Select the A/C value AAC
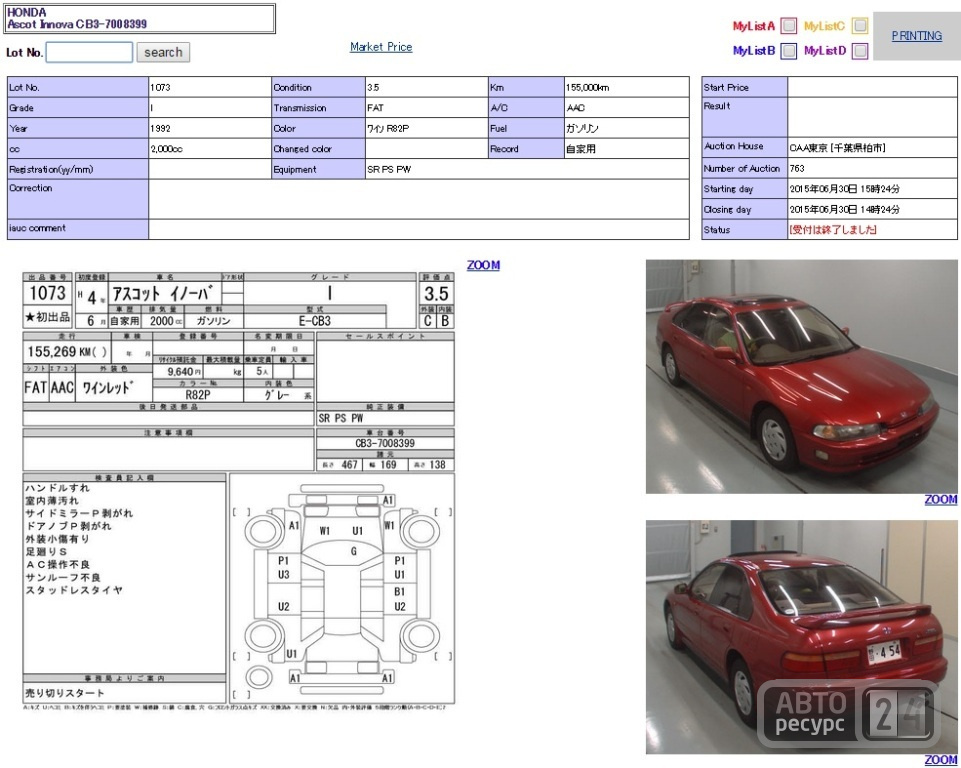Viewport: 961px width, 768px height. point(575,107)
